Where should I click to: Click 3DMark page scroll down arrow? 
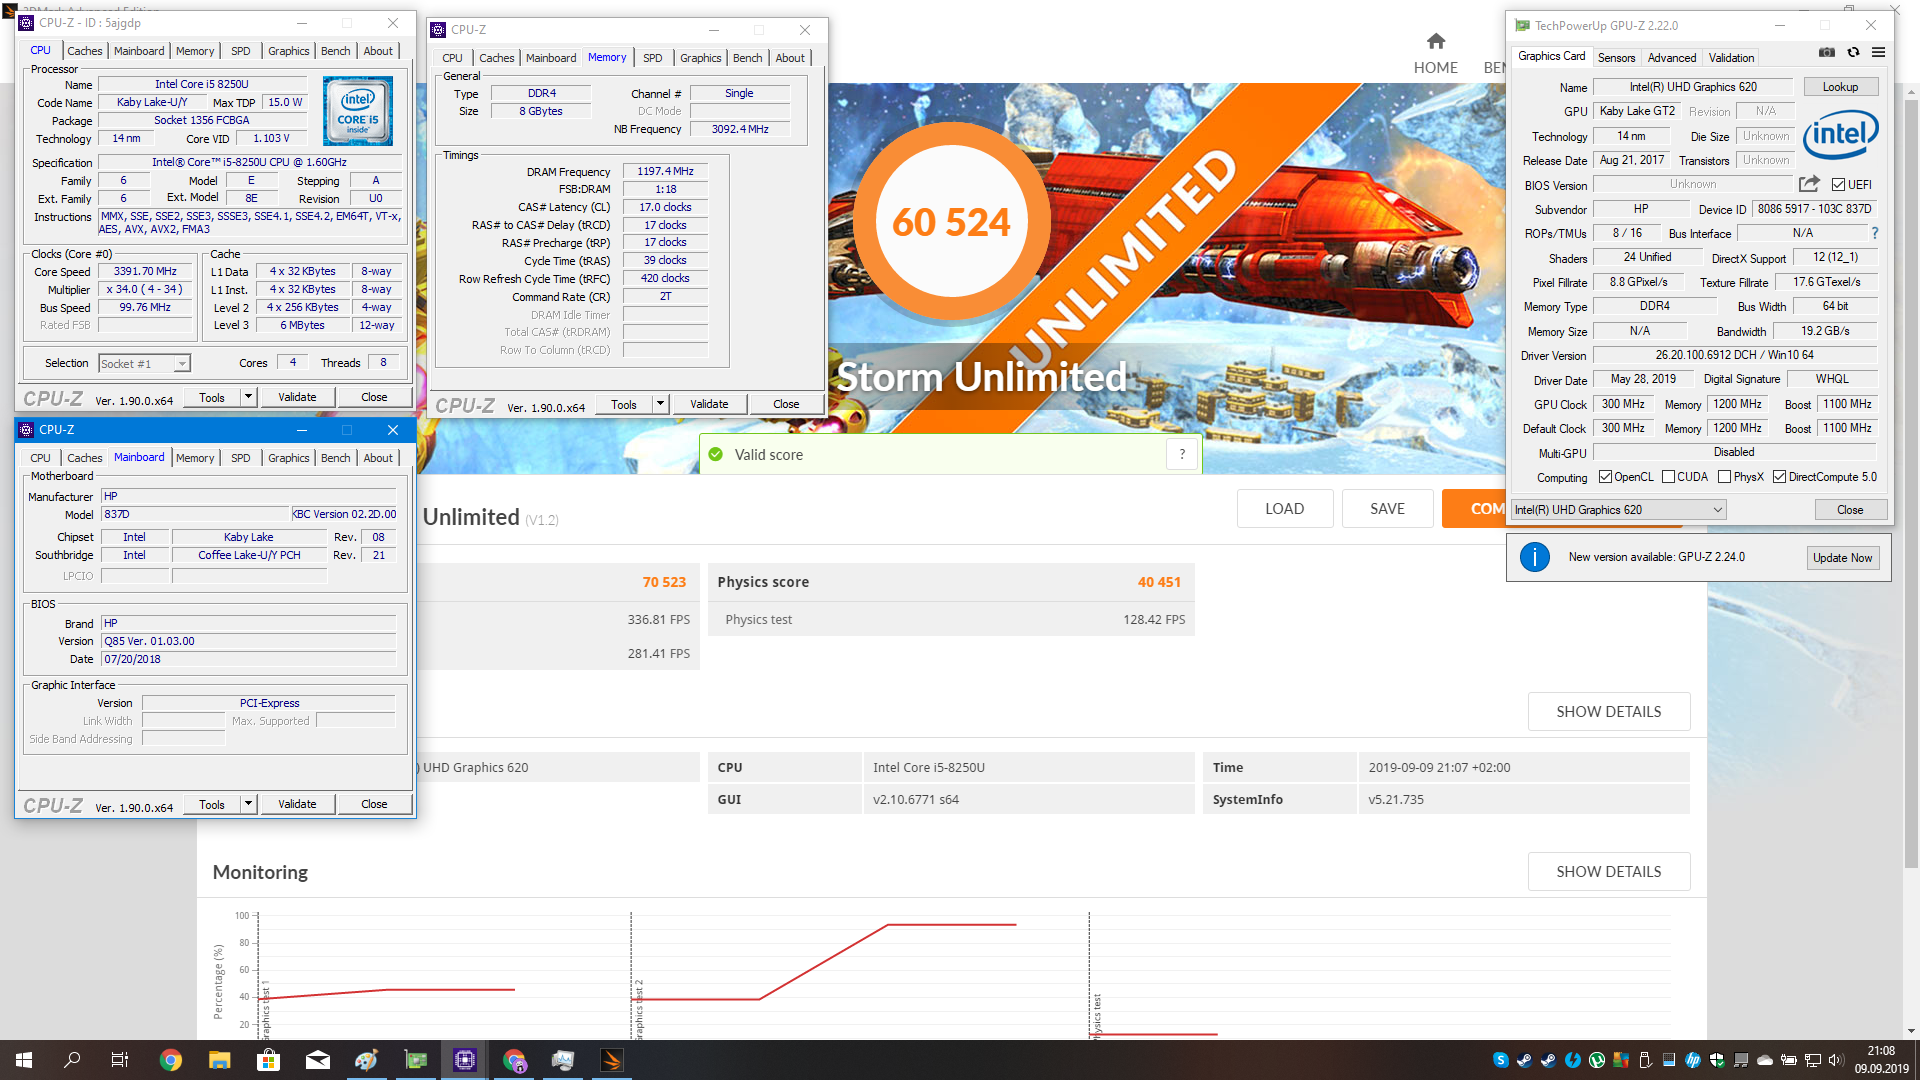pos(1911,1031)
